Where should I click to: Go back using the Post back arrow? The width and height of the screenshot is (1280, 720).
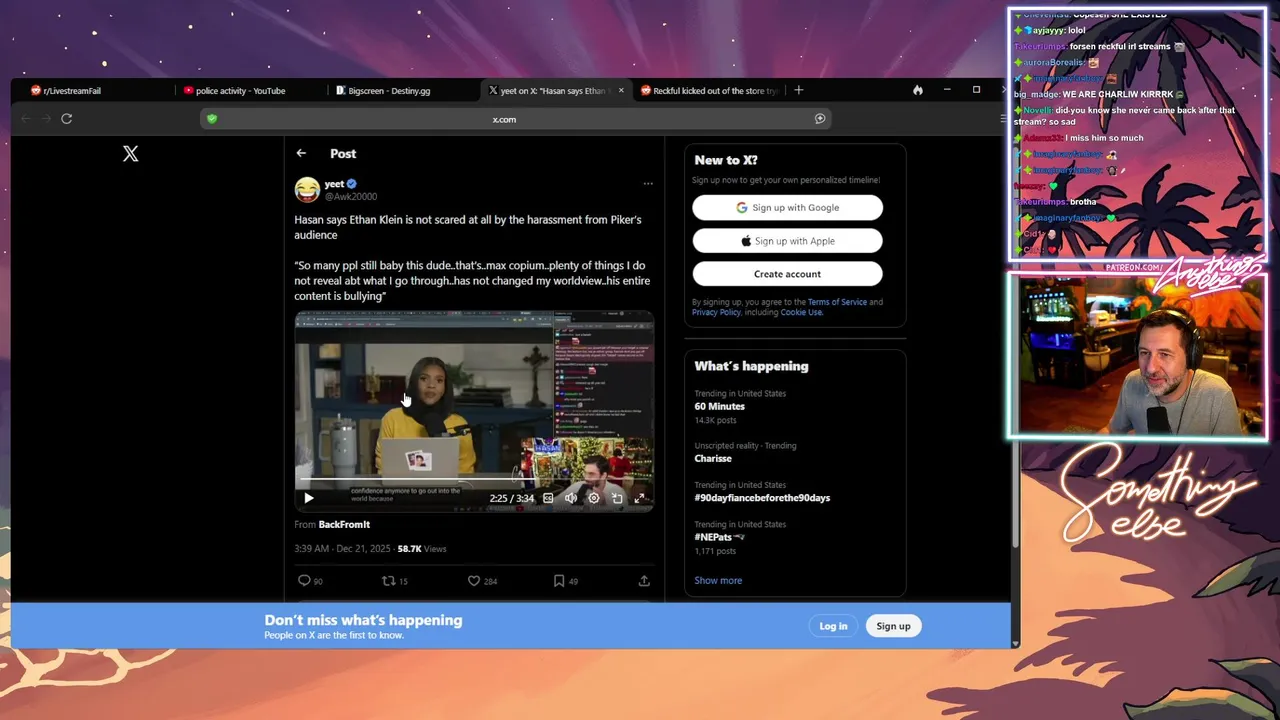tap(301, 153)
